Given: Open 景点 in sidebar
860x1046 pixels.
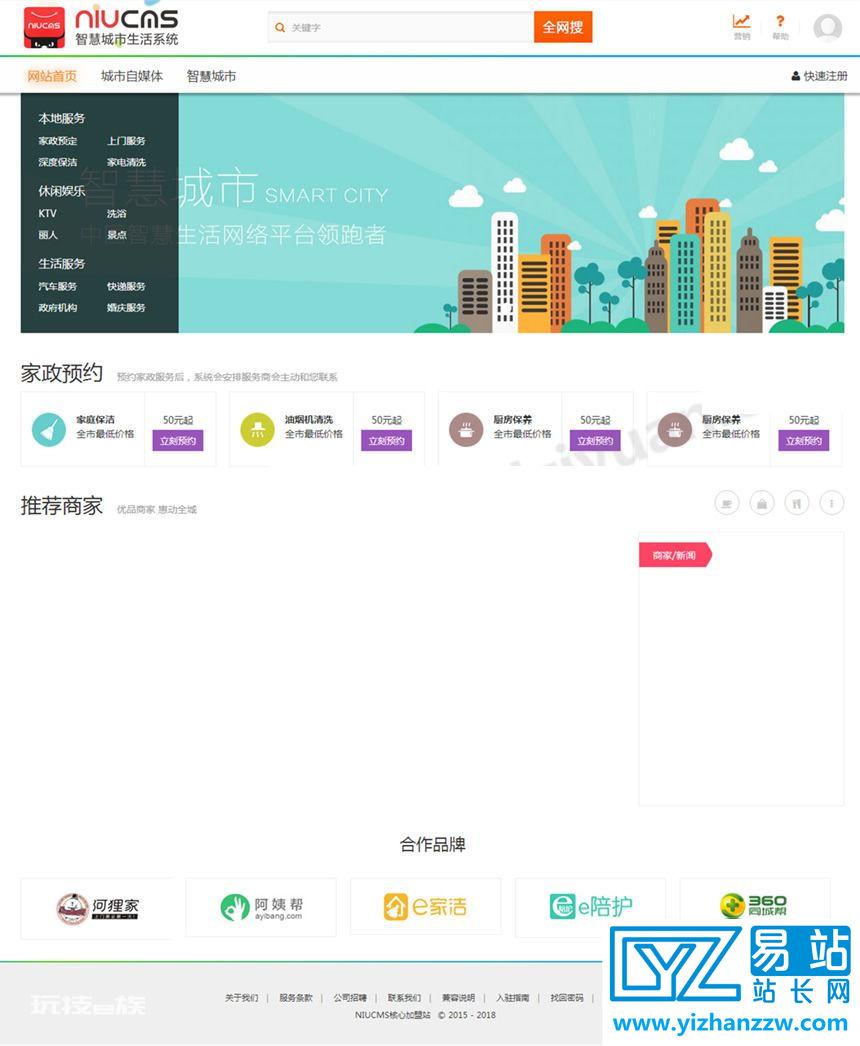Looking at the screenshot, I should 116,235.
